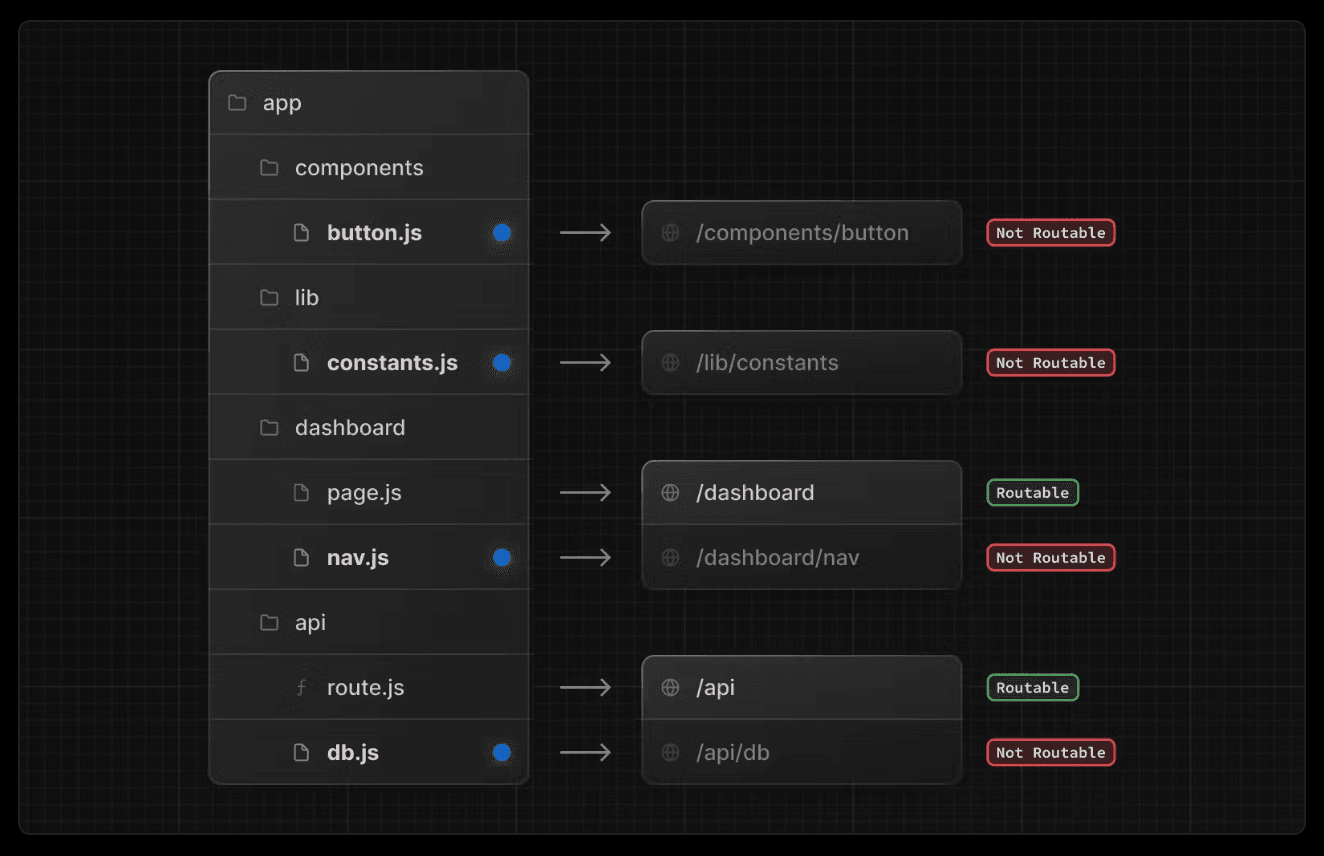
Task: Click the /api URL path text
Action: [716, 688]
